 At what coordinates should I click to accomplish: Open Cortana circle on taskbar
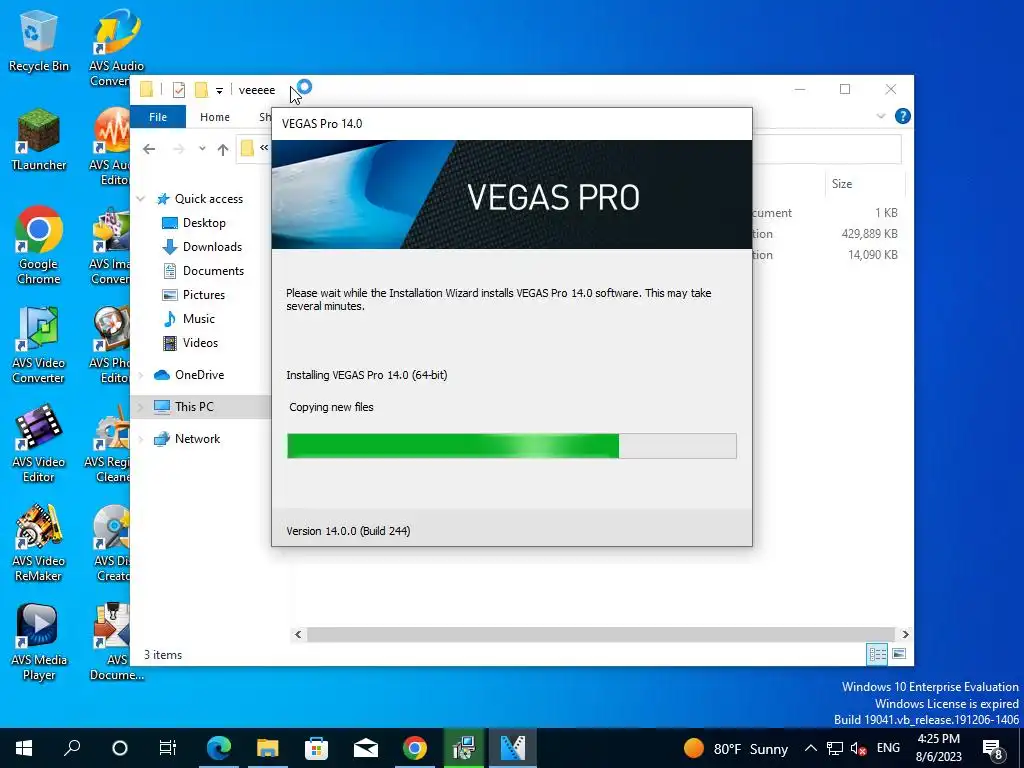tap(120, 748)
